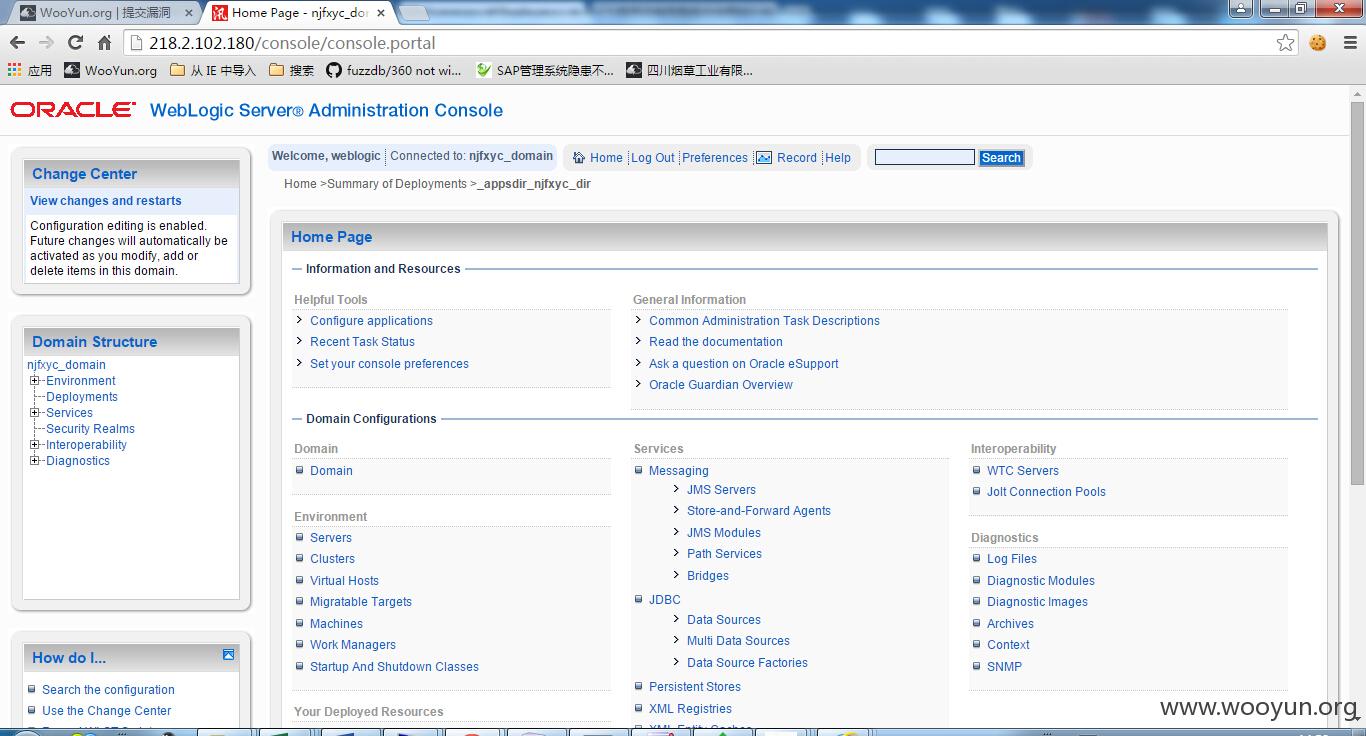Click Home in the breadcrumb trail
Image resolution: width=1366 pixels, height=736 pixels.
point(300,184)
